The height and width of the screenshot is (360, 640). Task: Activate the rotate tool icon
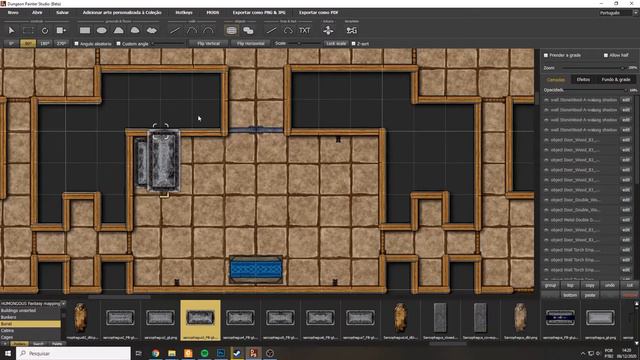(x=44, y=30)
